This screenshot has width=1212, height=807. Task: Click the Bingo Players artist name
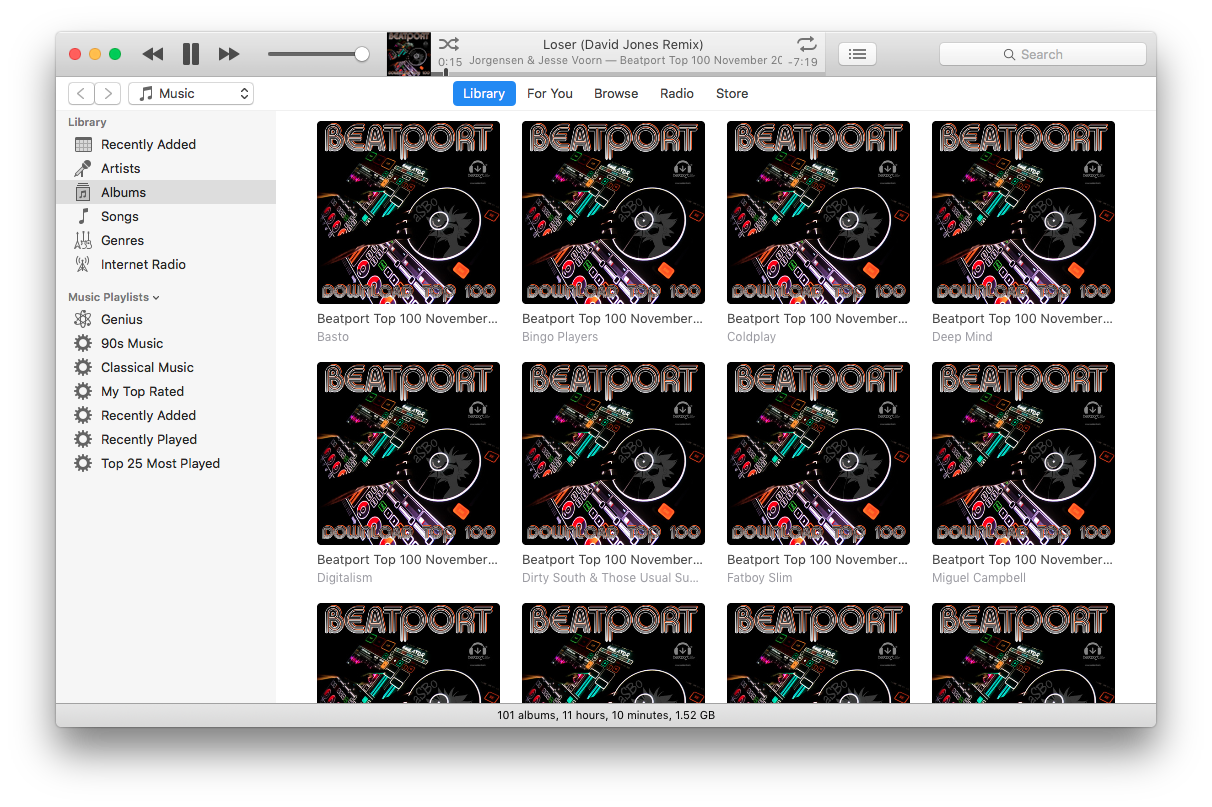(560, 337)
